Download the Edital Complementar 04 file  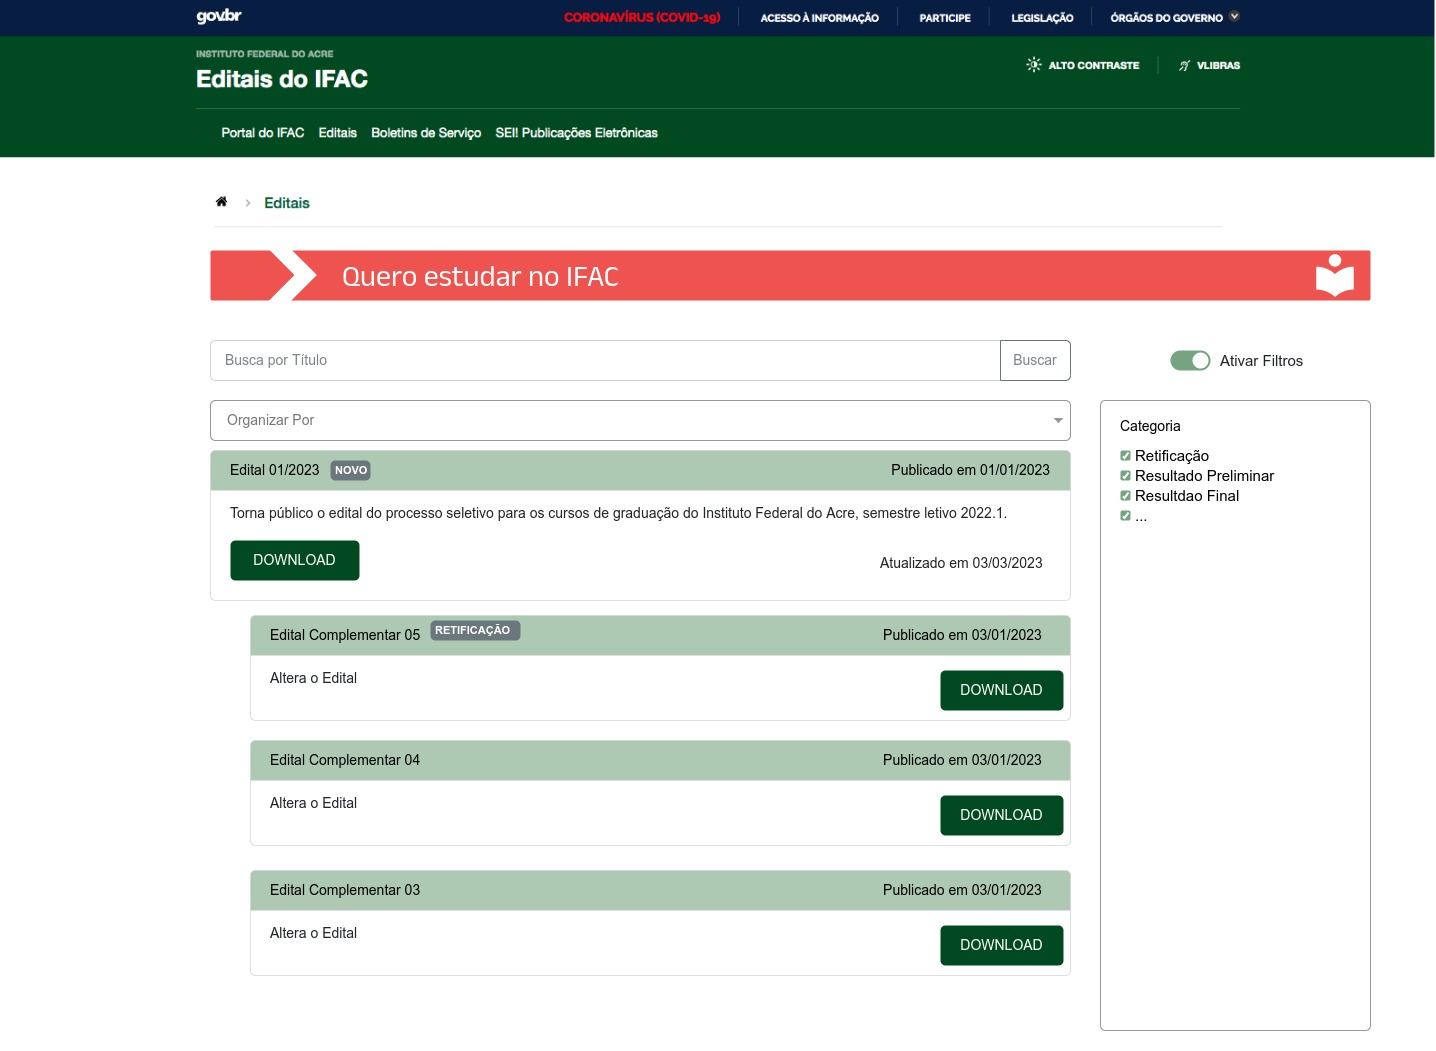(x=1001, y=816)
